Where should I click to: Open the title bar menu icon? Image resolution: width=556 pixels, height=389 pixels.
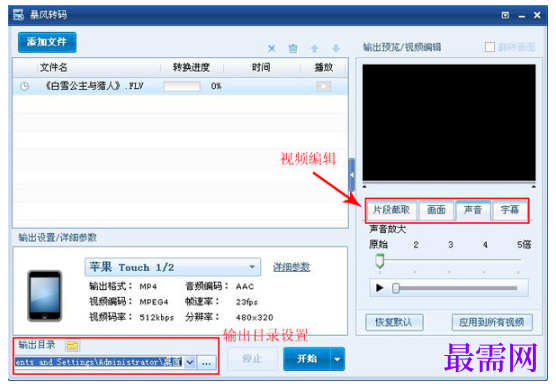505,15
